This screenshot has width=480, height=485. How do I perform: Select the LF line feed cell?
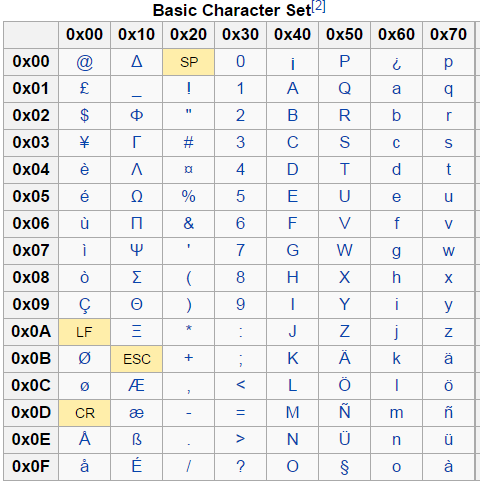85,332
